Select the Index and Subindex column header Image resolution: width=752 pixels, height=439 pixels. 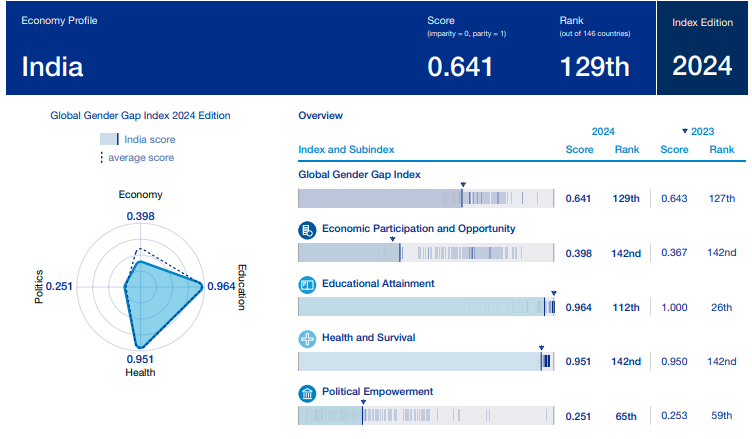point(346,150)
